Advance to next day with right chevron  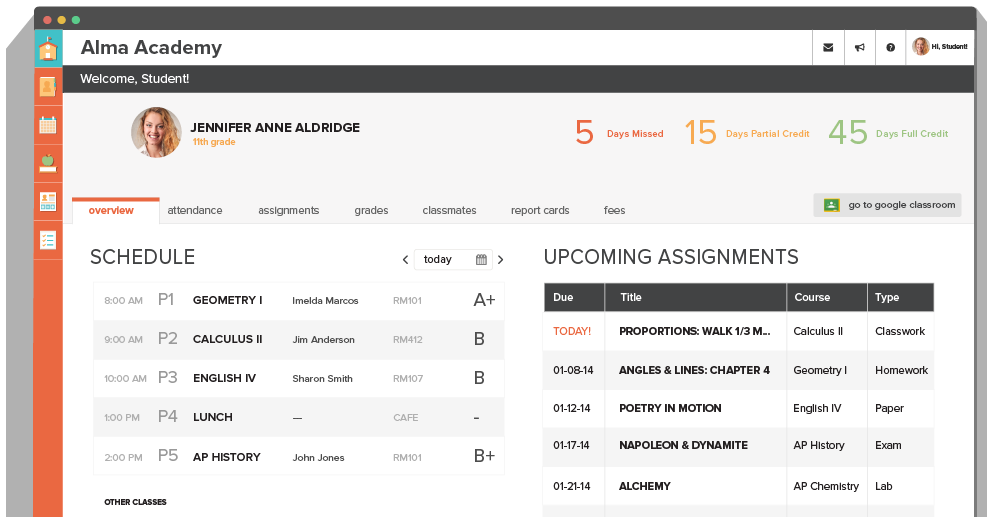501,260
